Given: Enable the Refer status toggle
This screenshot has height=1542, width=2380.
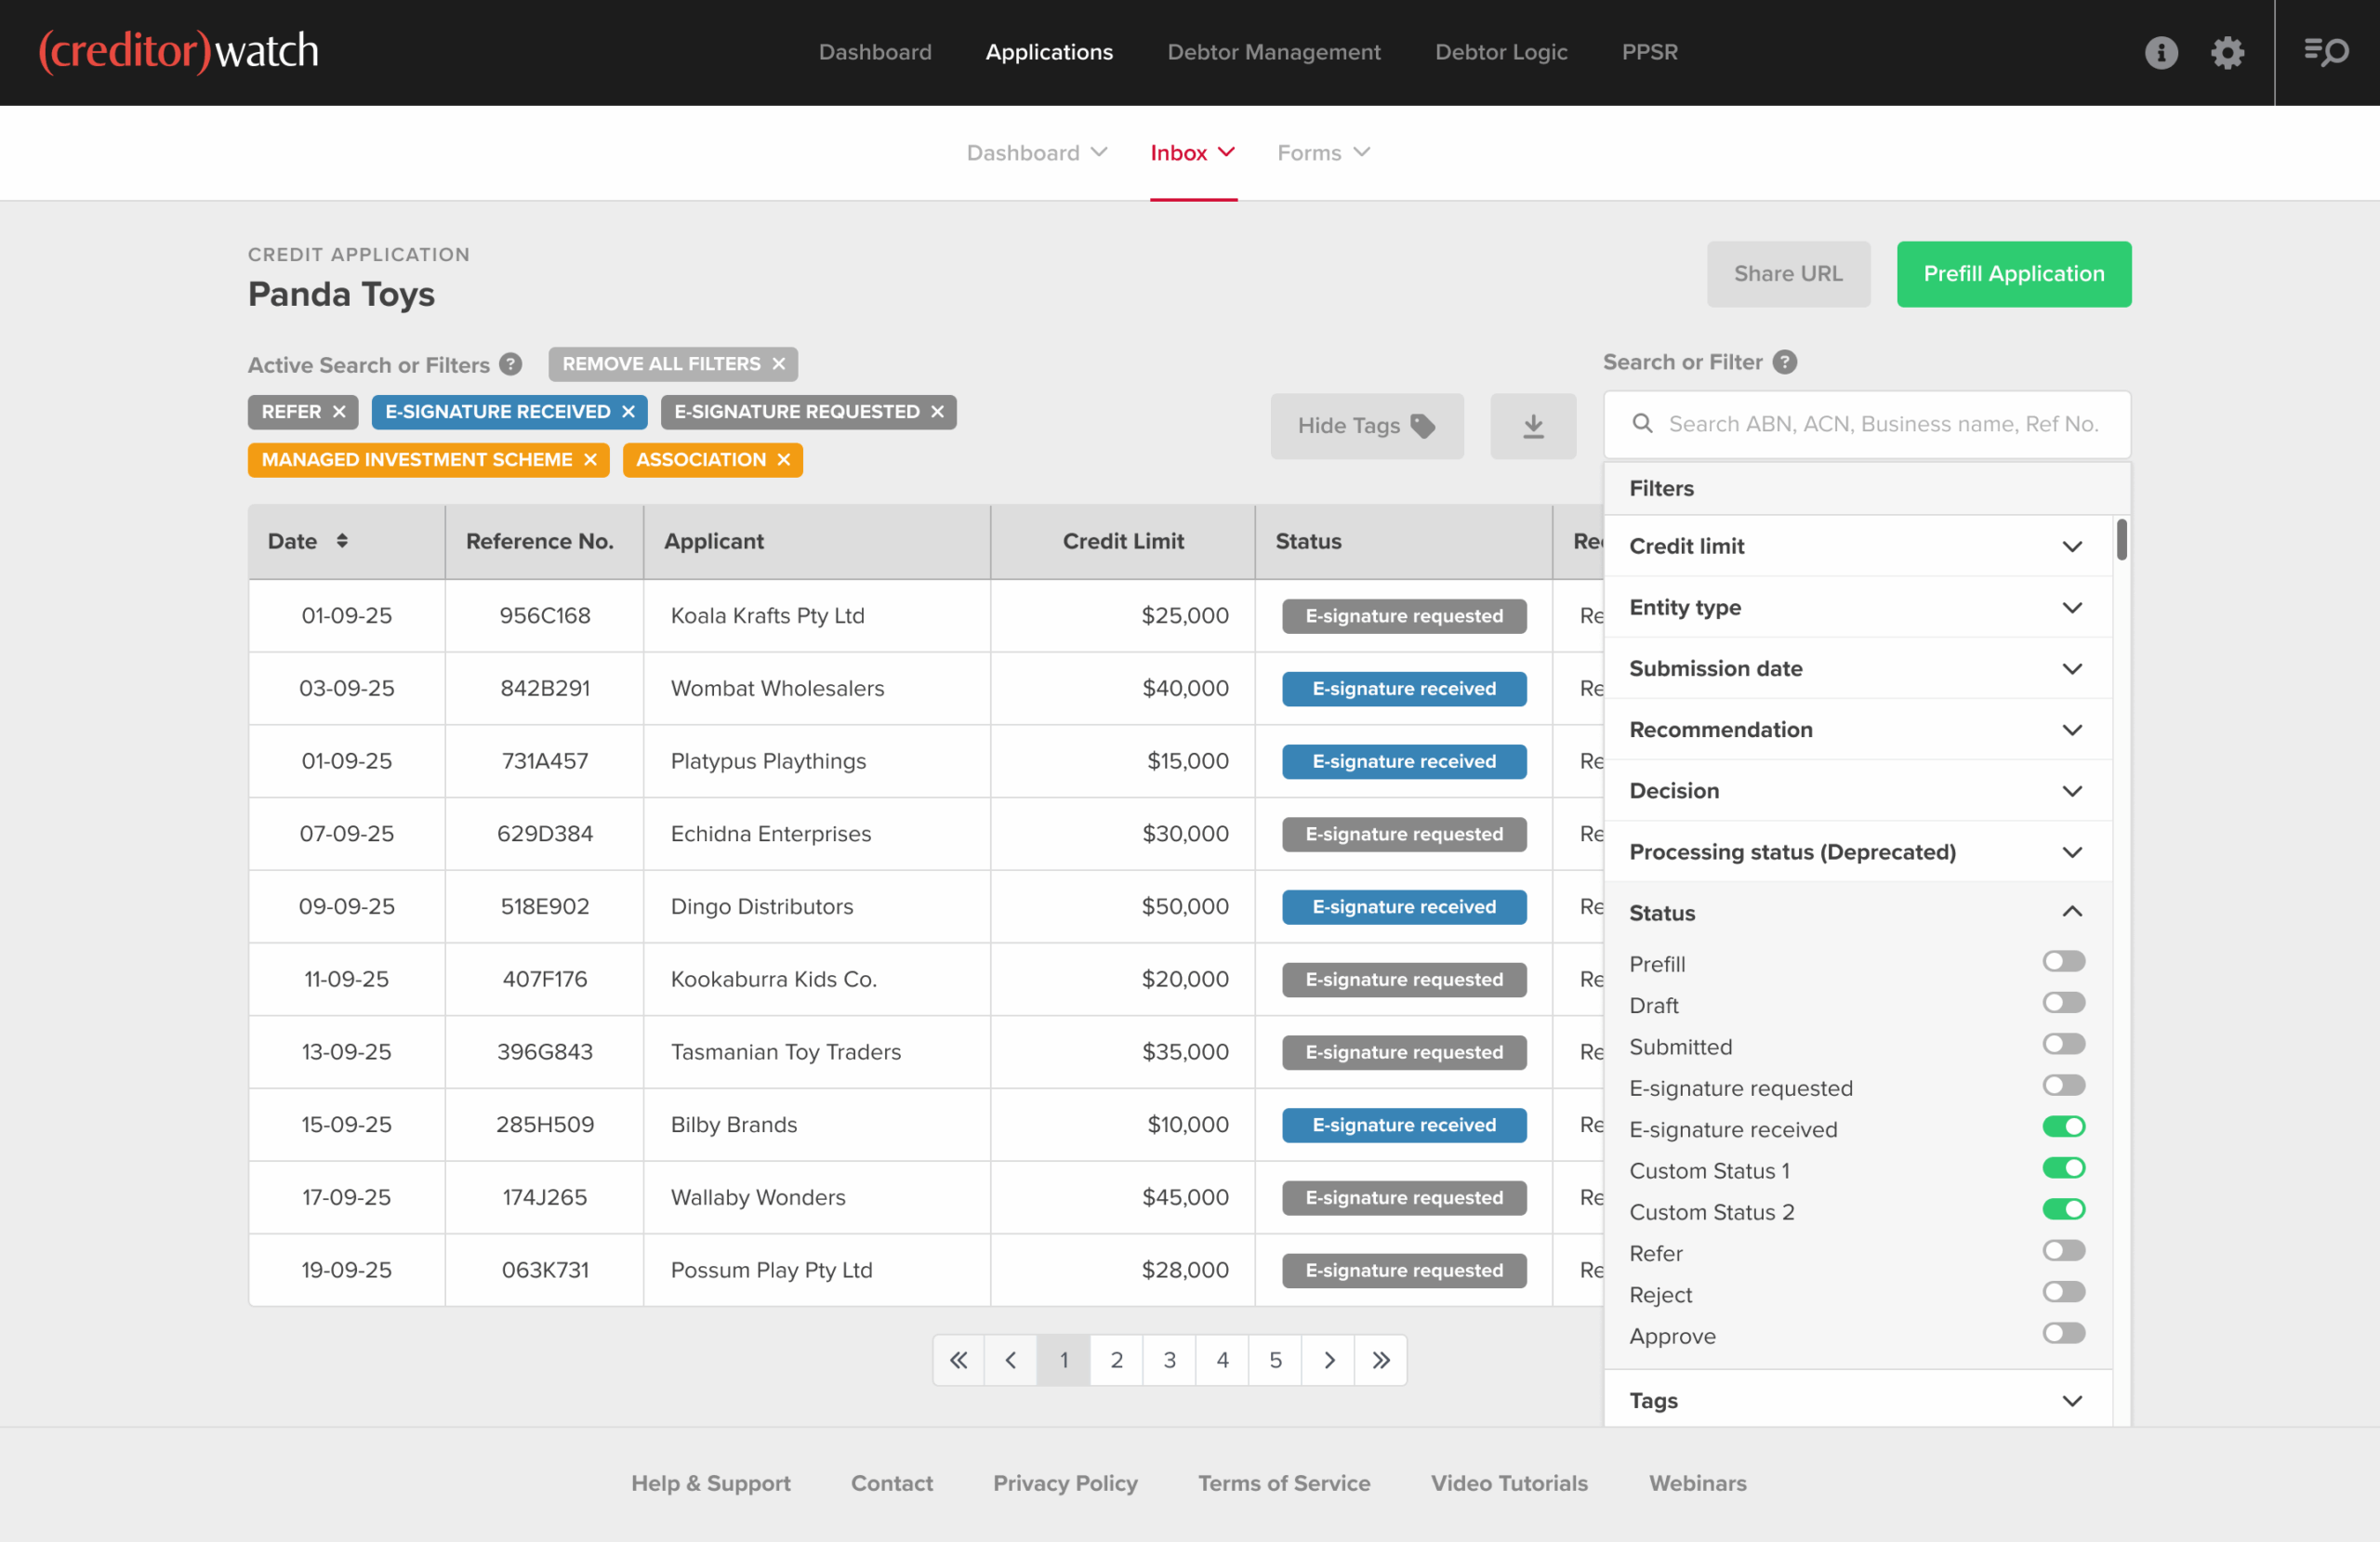Looking at the screenshot, I should tap(2063, 1250).
